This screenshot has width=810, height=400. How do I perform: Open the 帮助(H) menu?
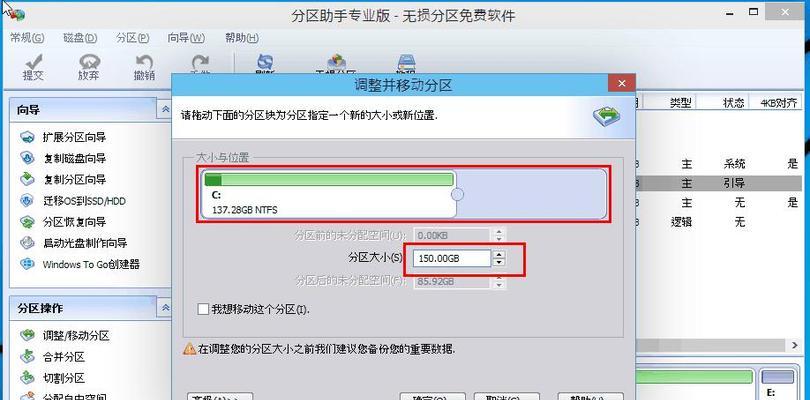242,38
